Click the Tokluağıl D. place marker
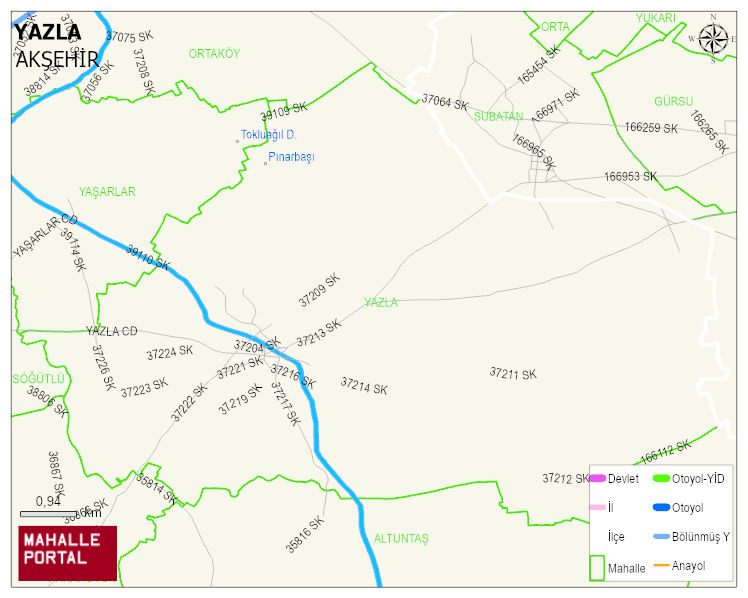748x598 pixels. (238, 142)
